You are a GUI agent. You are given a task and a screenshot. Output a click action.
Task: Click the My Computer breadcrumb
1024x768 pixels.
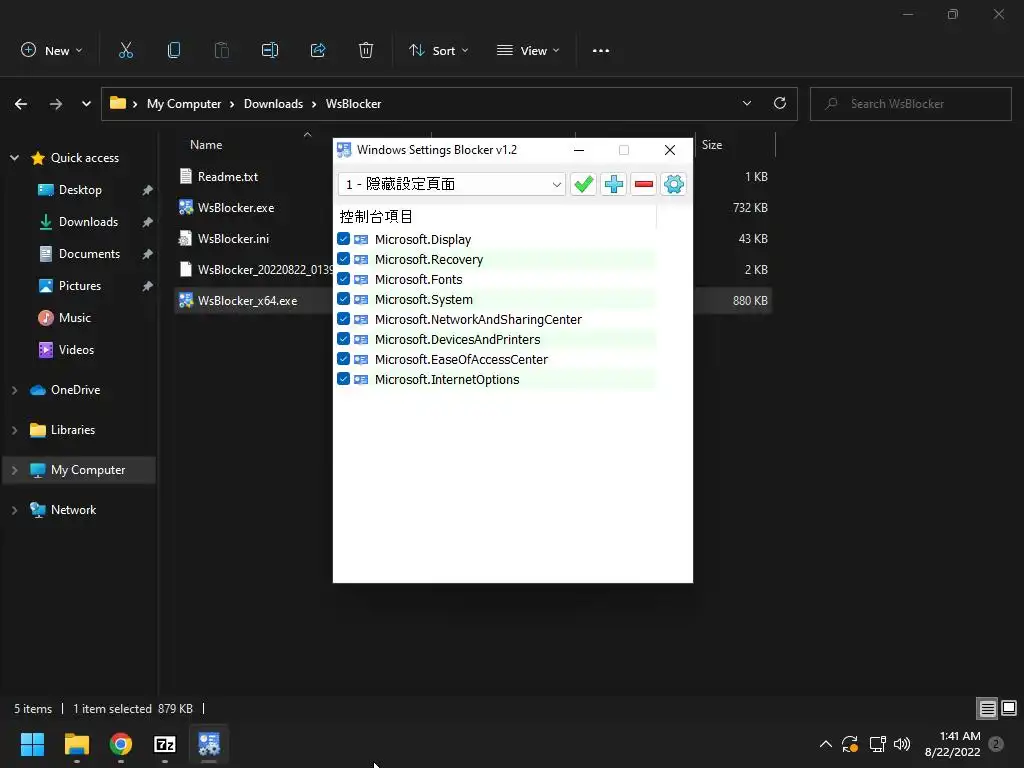point(184,104)
